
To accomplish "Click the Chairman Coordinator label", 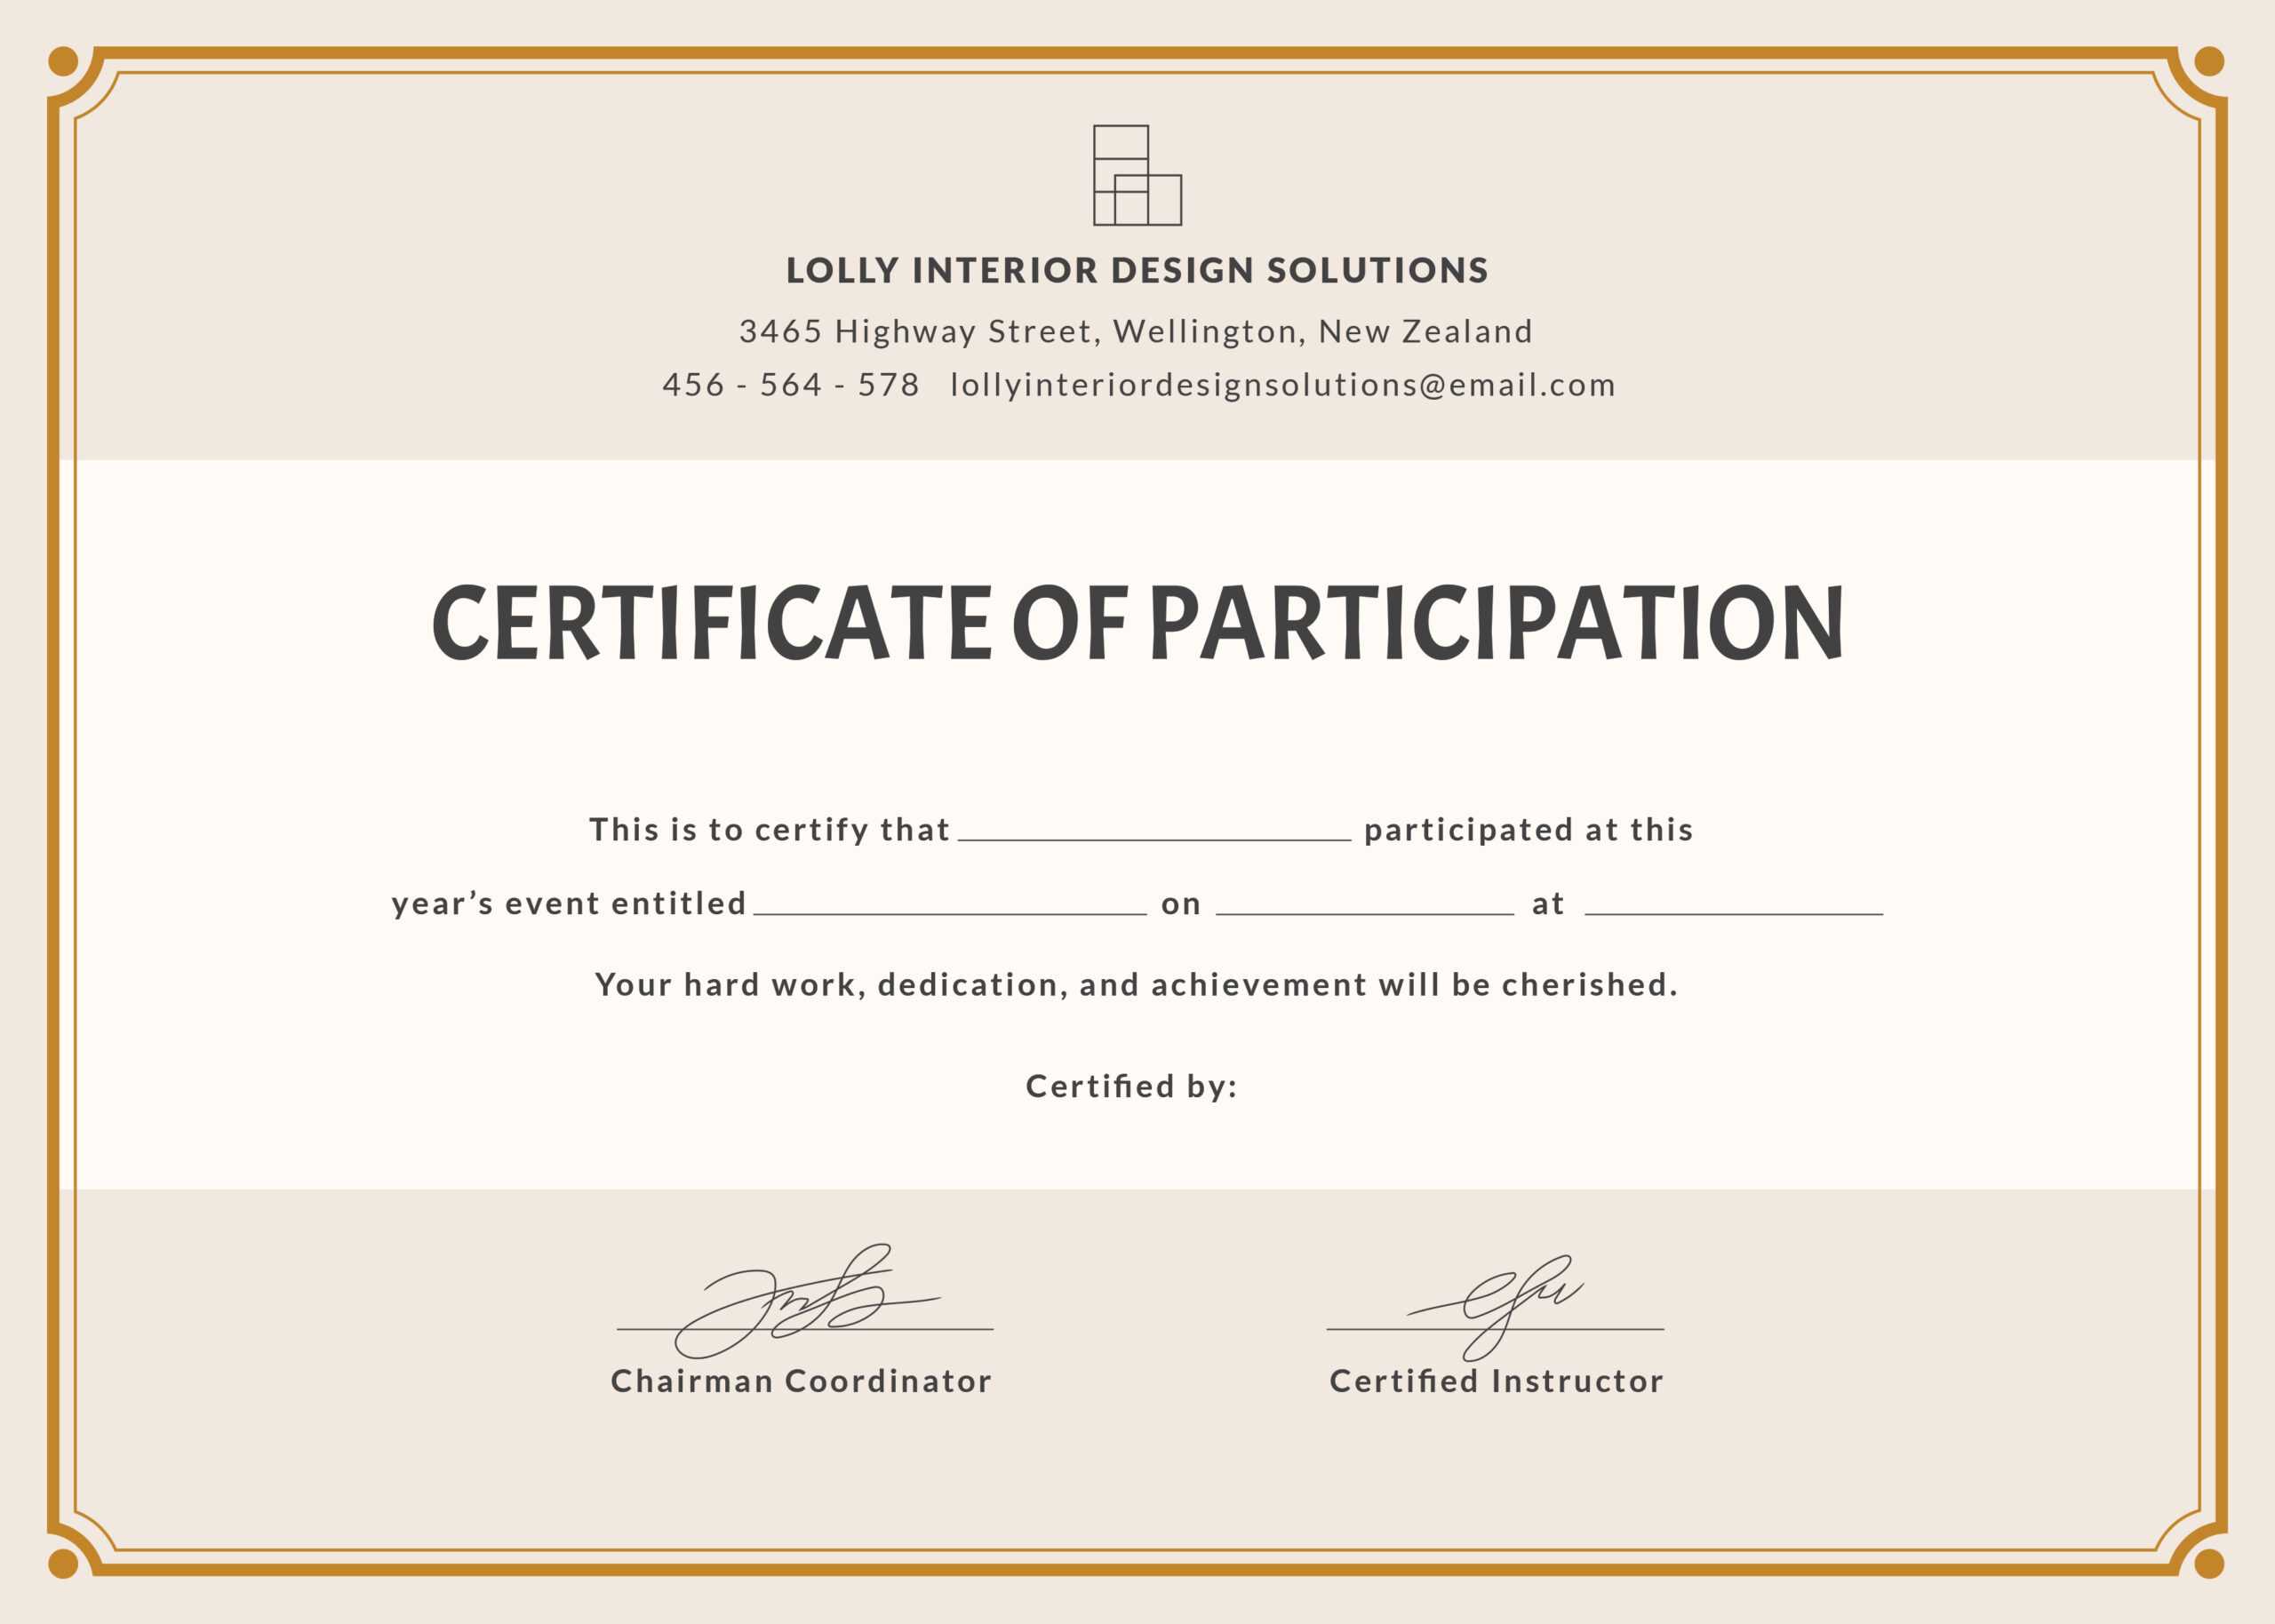I will coord(801,1381).
